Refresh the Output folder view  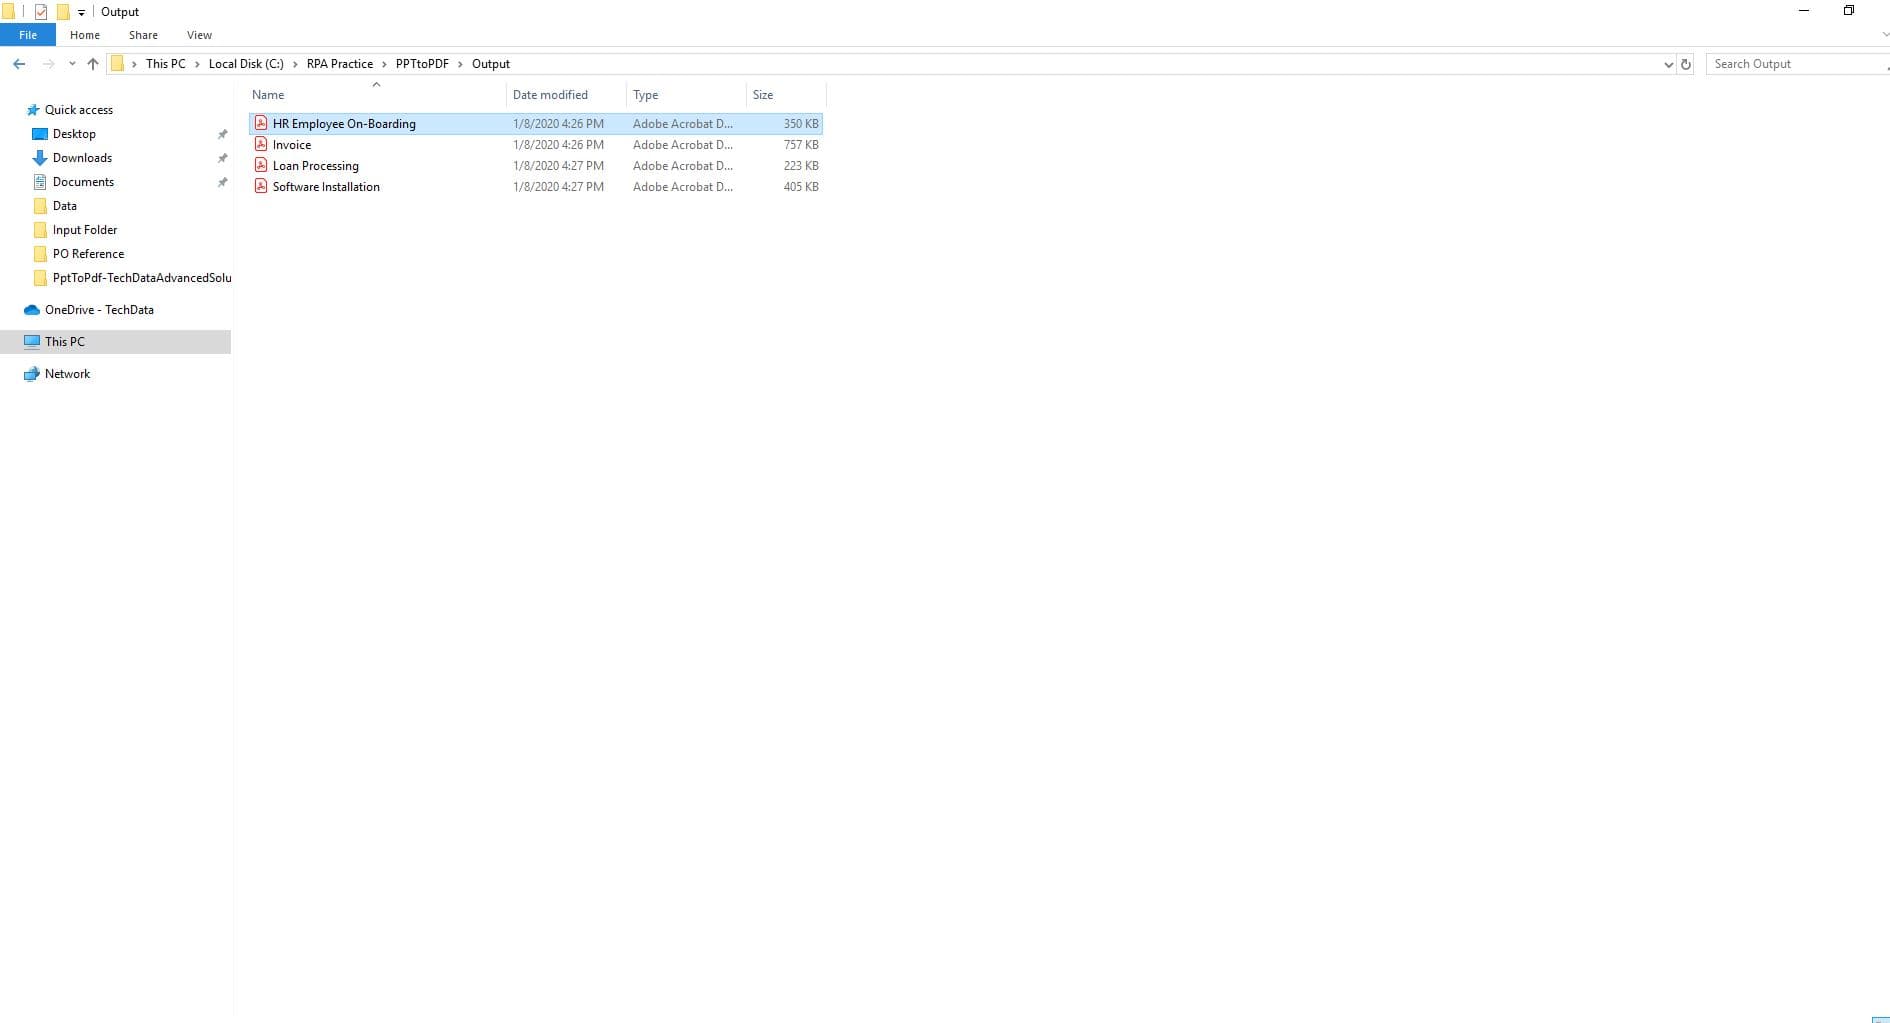1686,64
